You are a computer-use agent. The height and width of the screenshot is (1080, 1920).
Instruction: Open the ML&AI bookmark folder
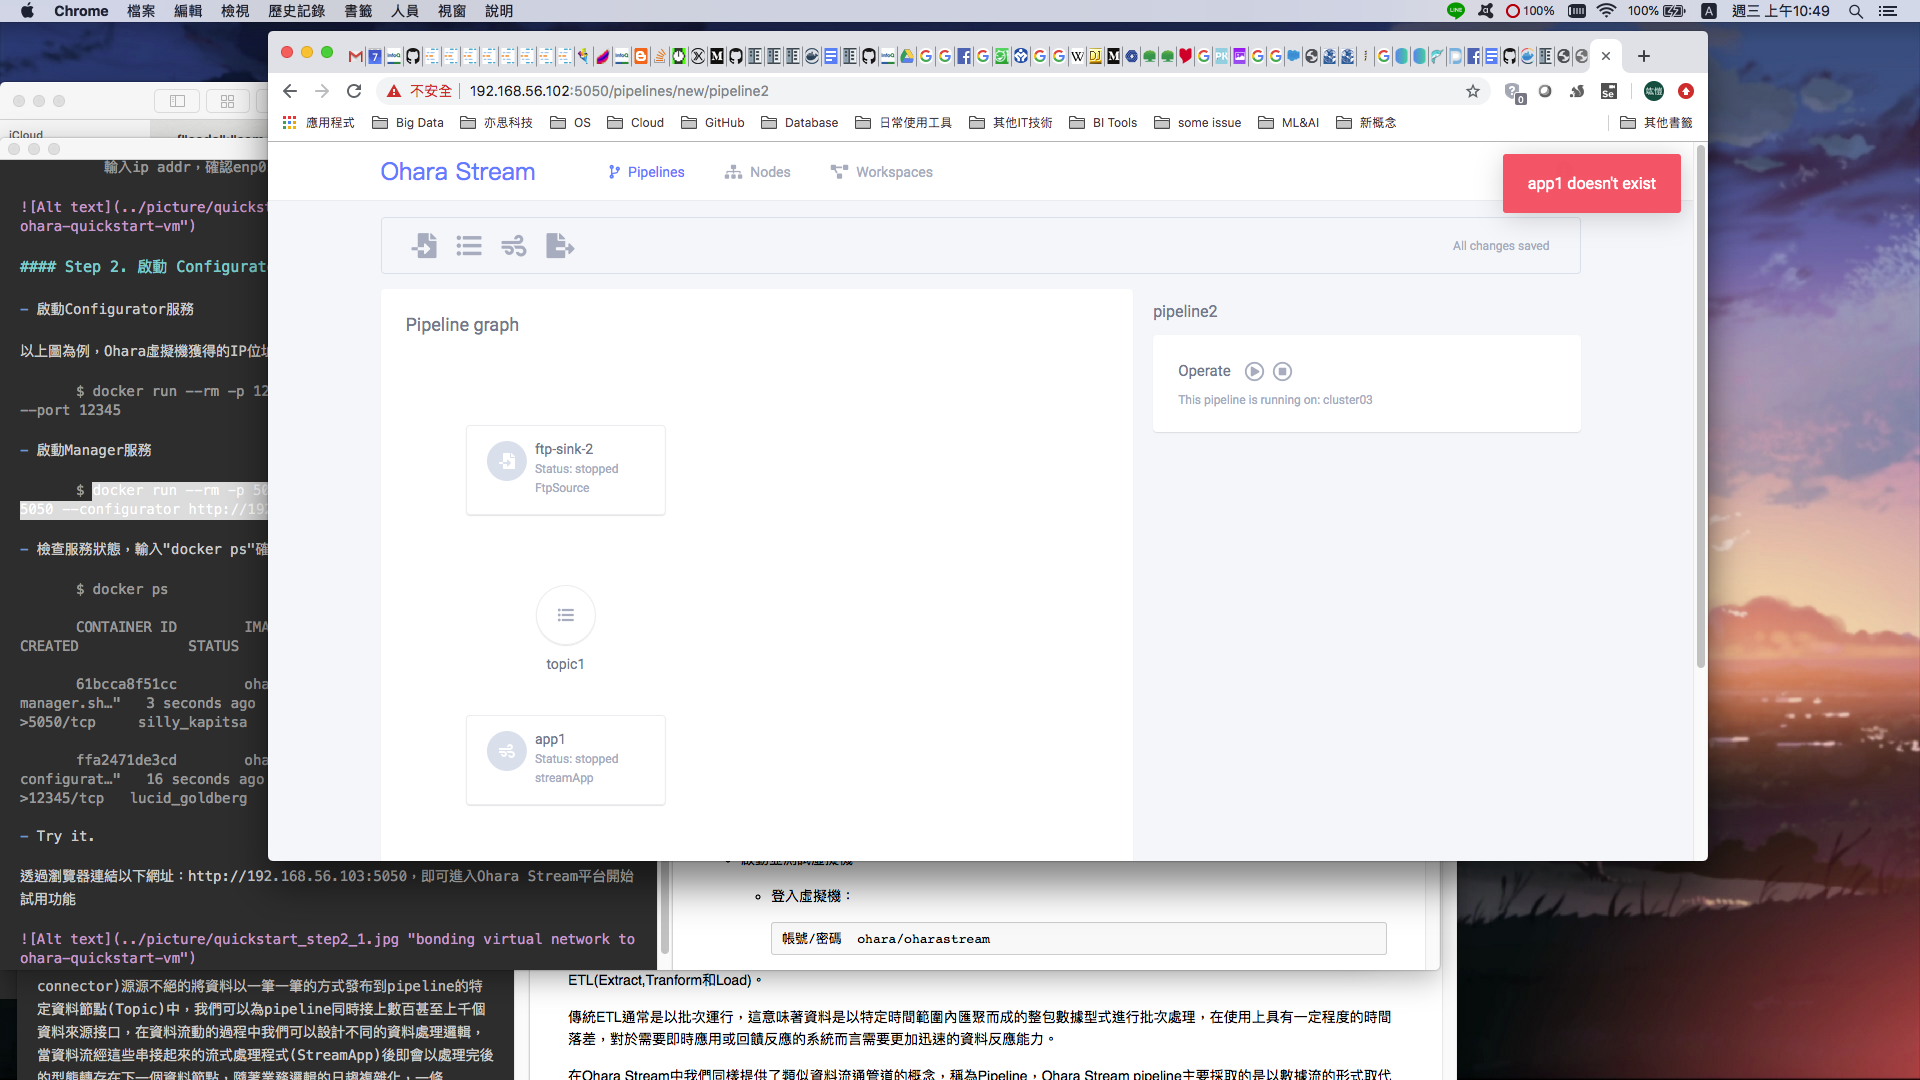(x=1289, y=123)
